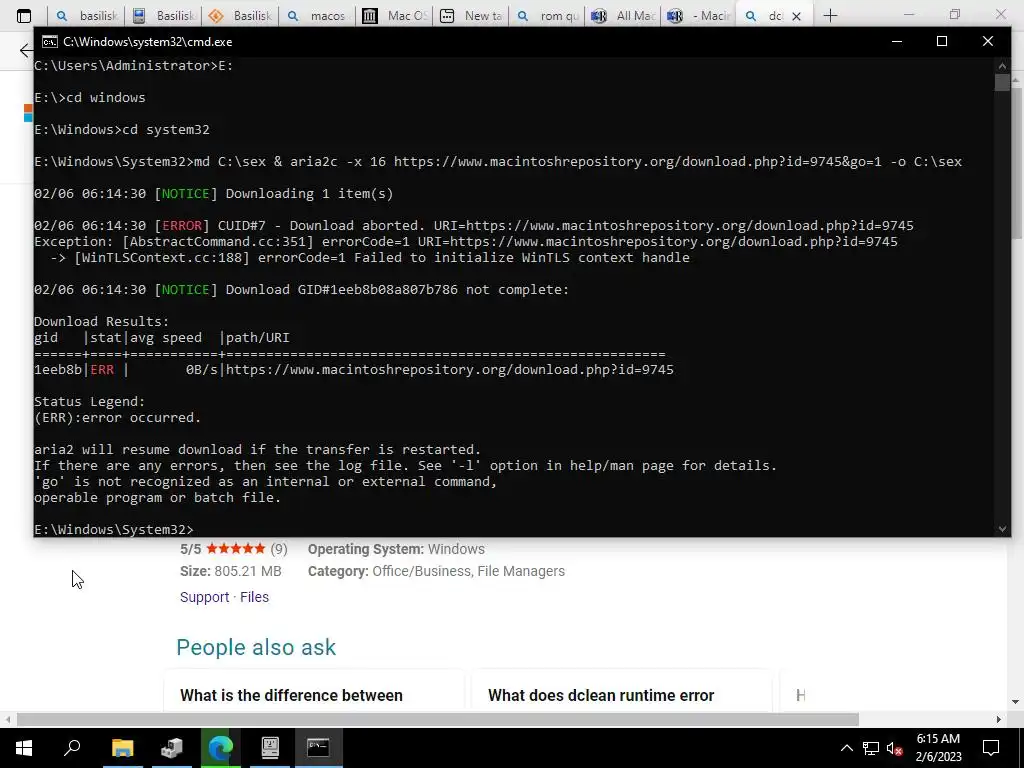Close the cmd.exe window
Viewport: 1024px width, 768px height.
(987, 41)
